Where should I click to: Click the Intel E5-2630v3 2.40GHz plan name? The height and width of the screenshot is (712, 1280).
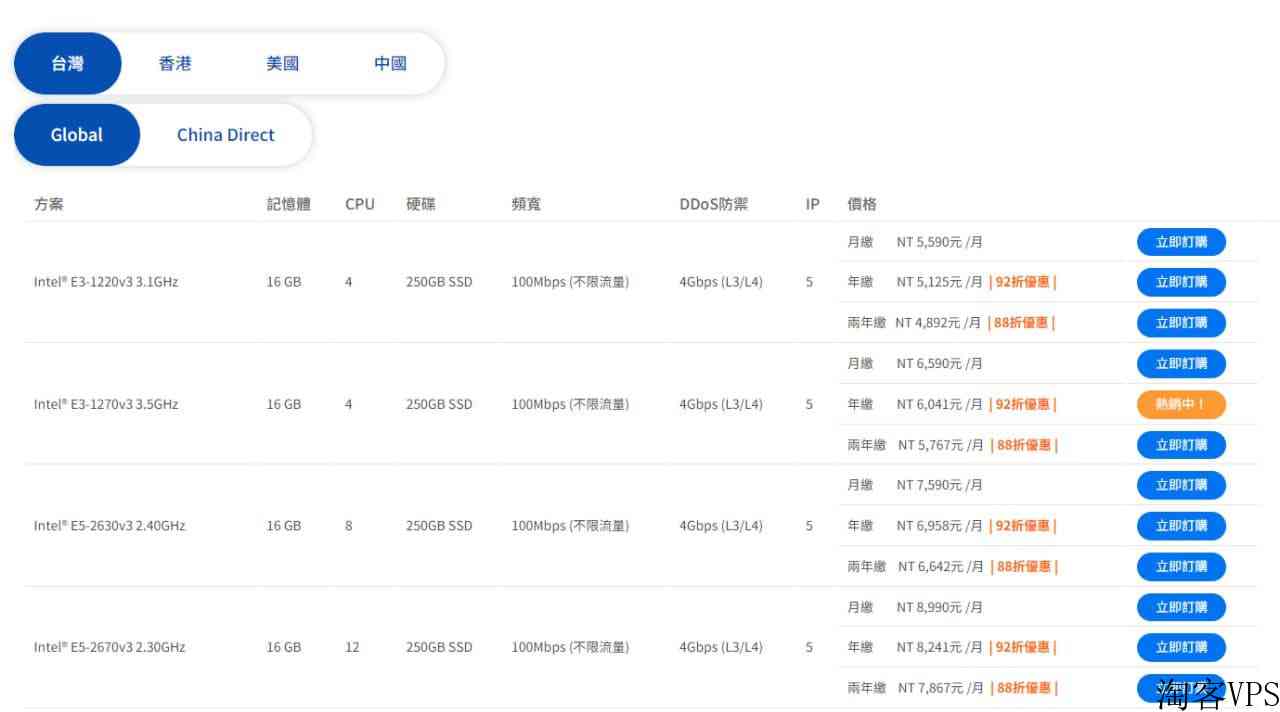110,526
